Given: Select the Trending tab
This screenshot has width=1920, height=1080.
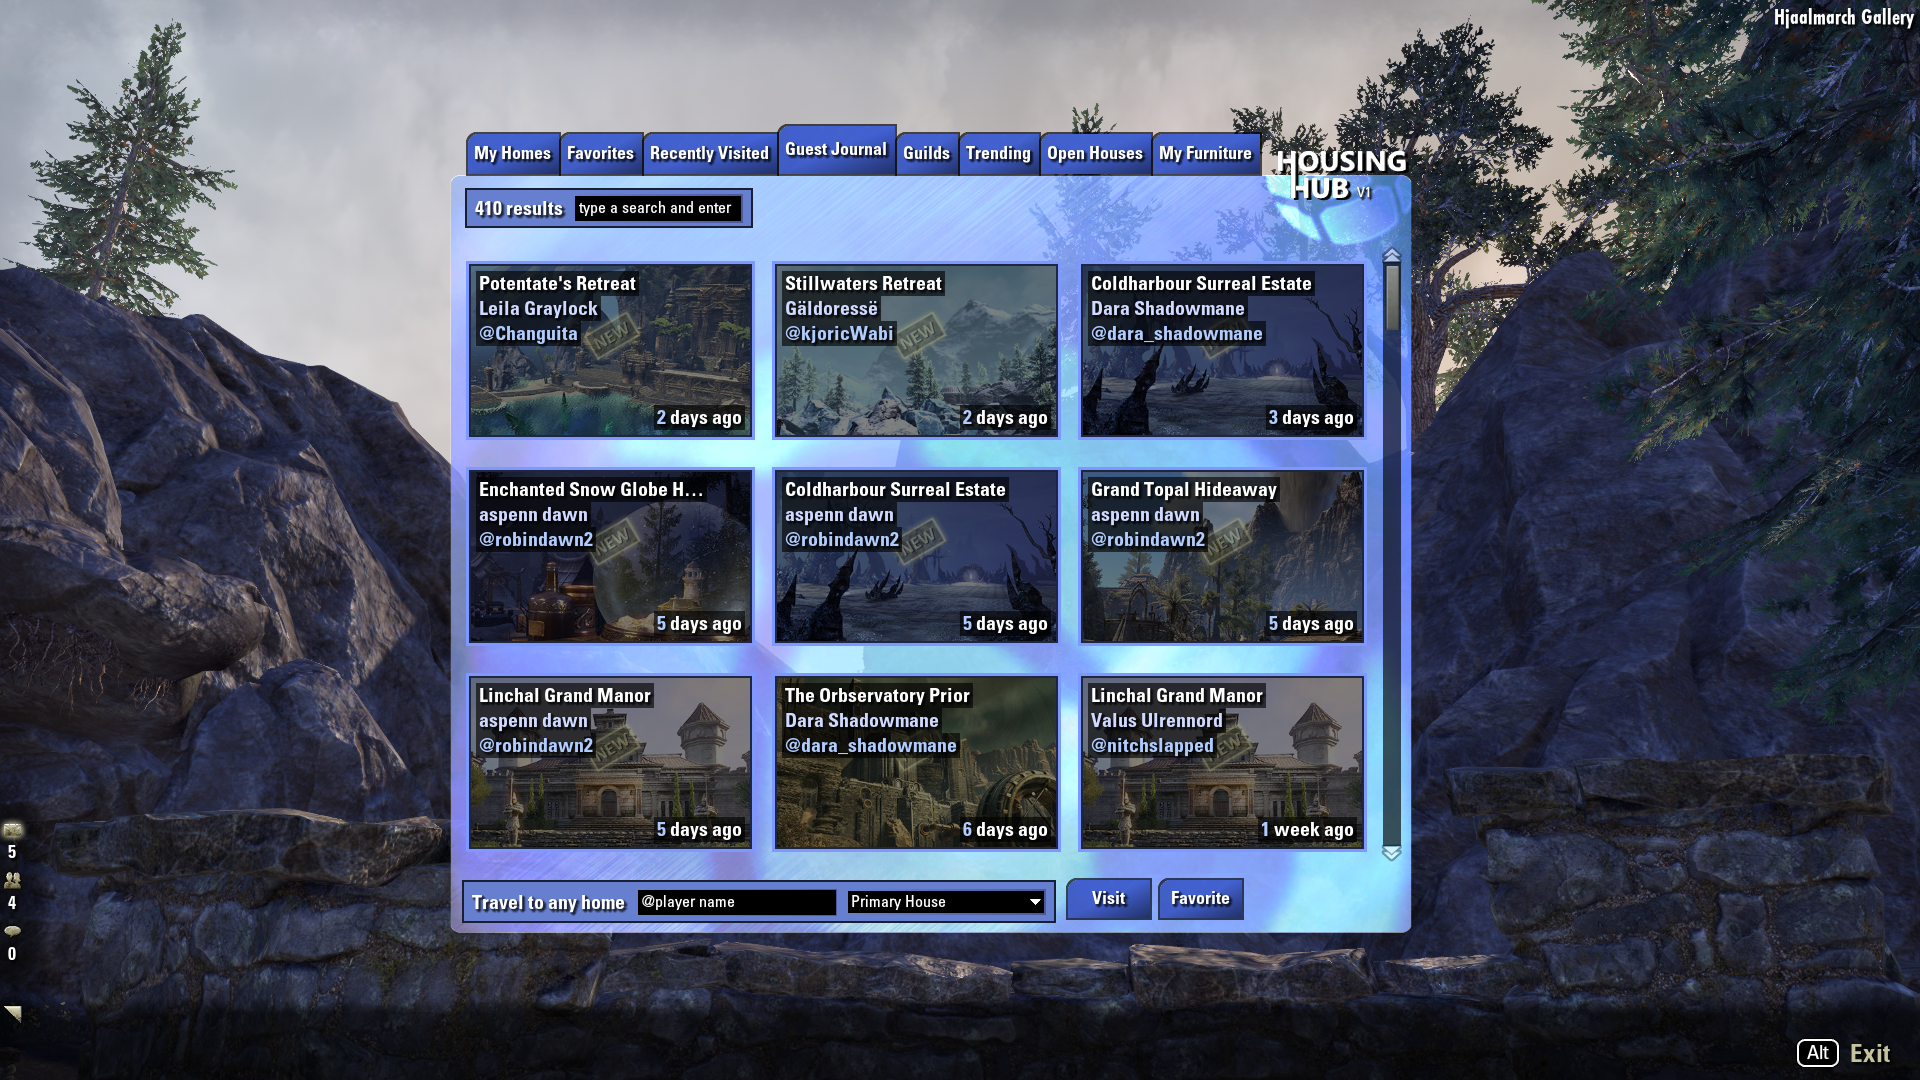Looking at the screenshot, I should [x=998, y=153].
